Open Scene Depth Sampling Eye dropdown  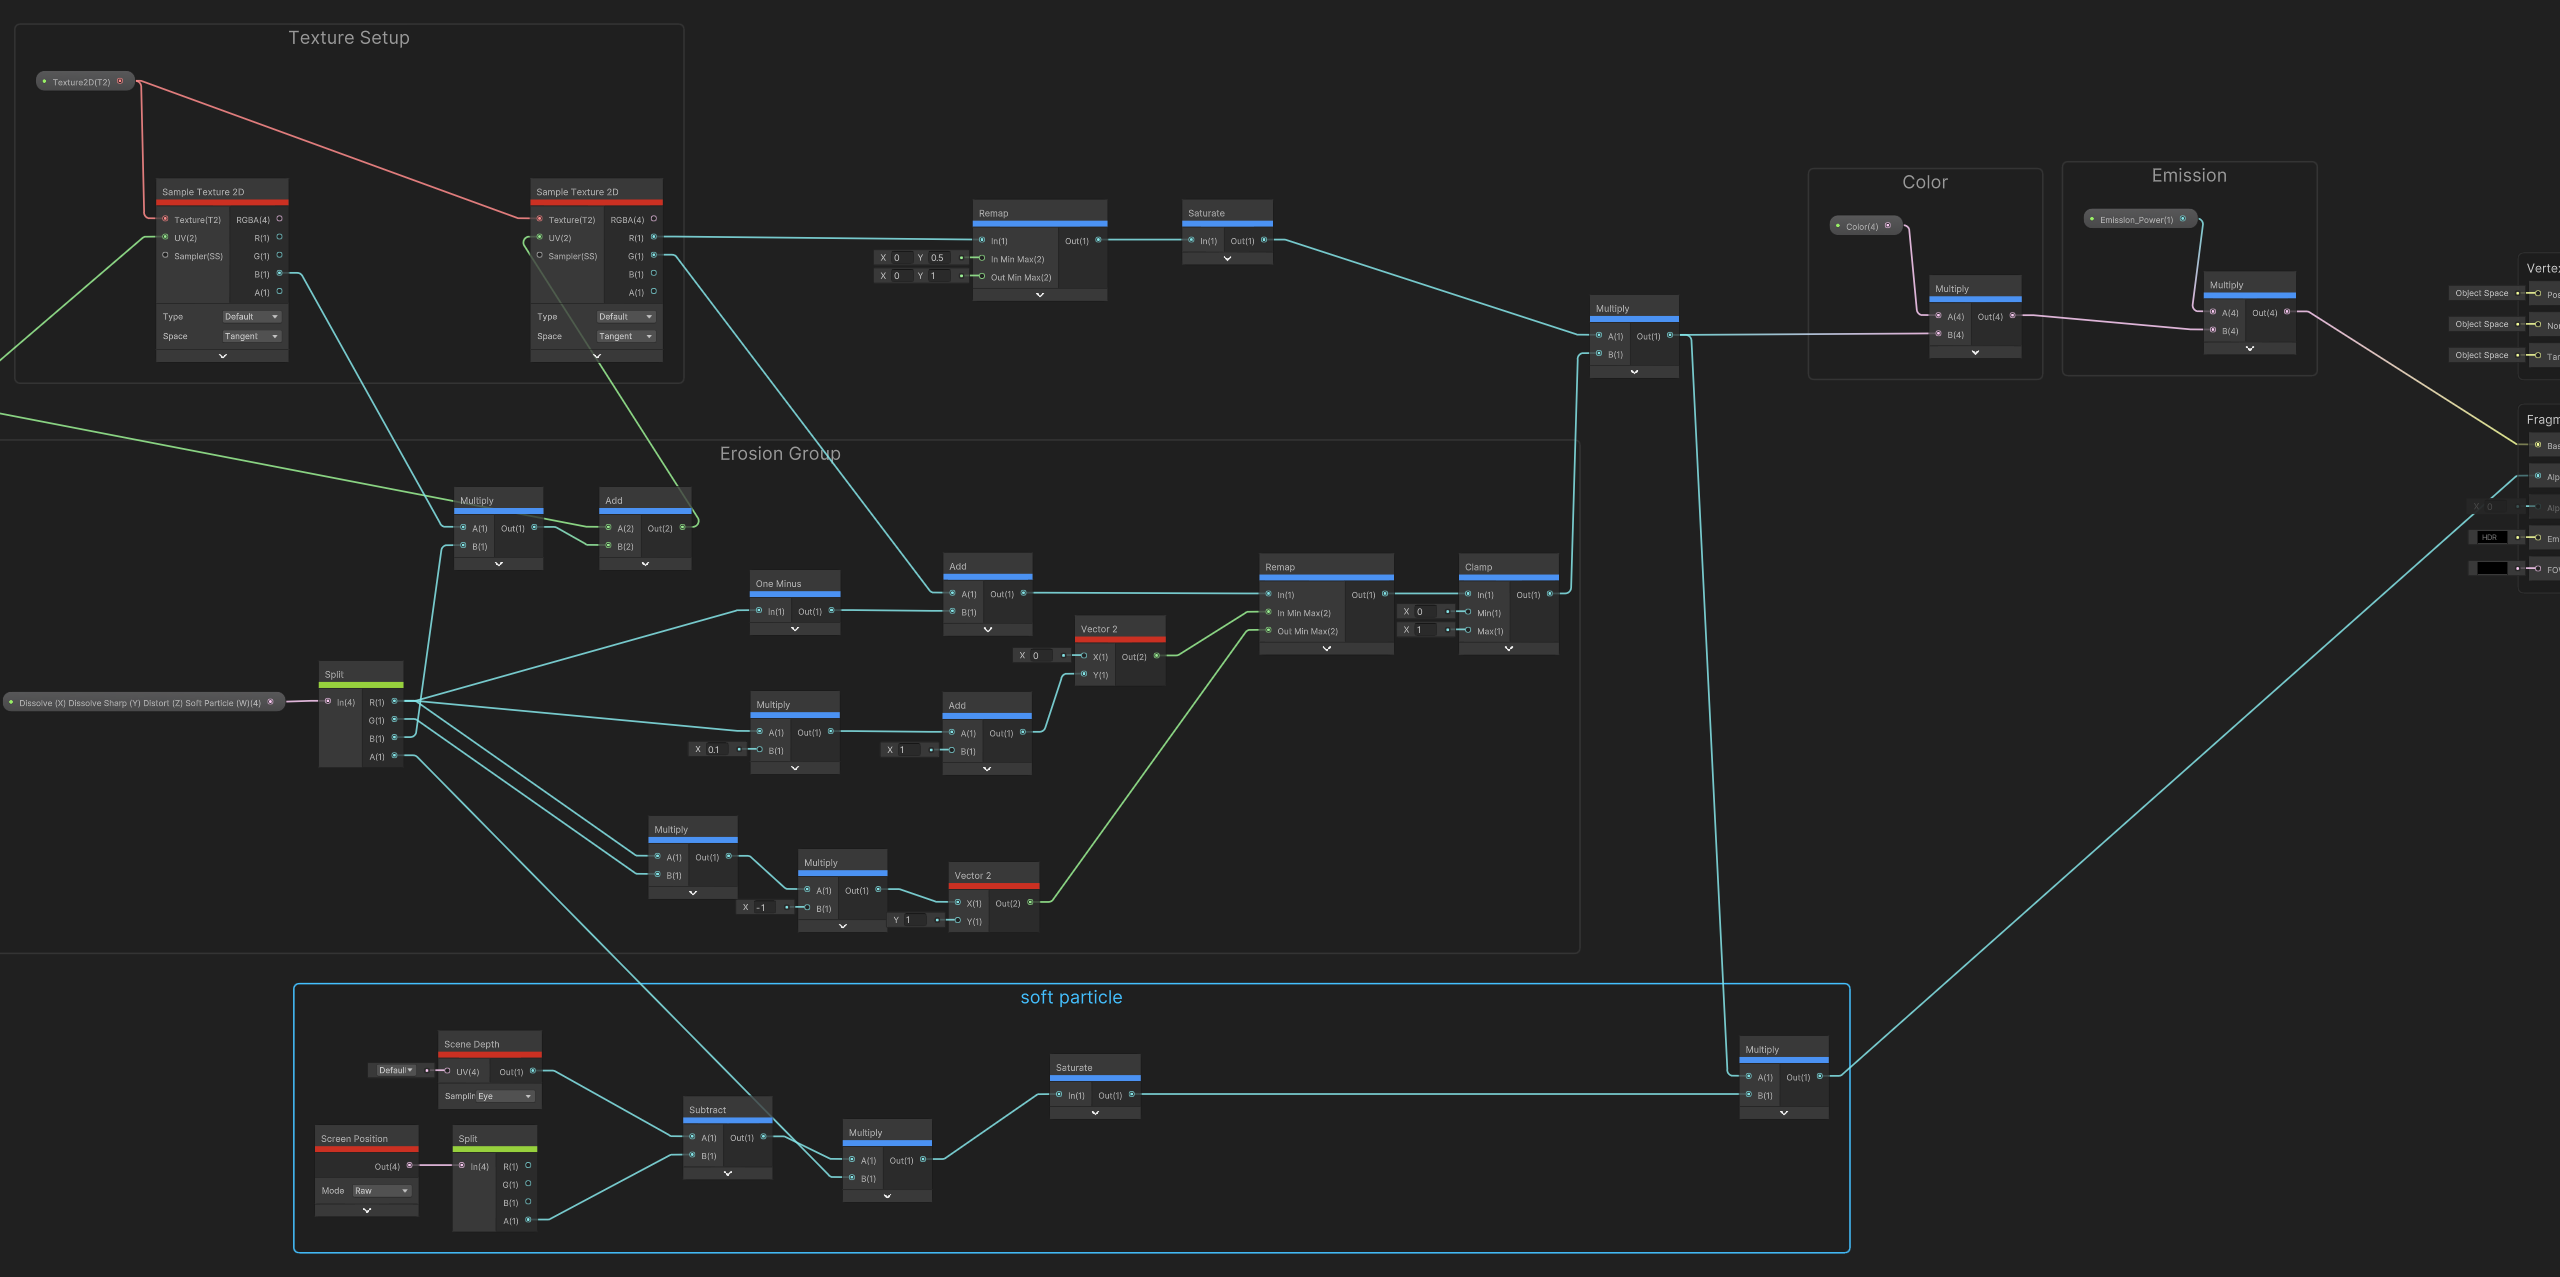tap(503, 1096)
